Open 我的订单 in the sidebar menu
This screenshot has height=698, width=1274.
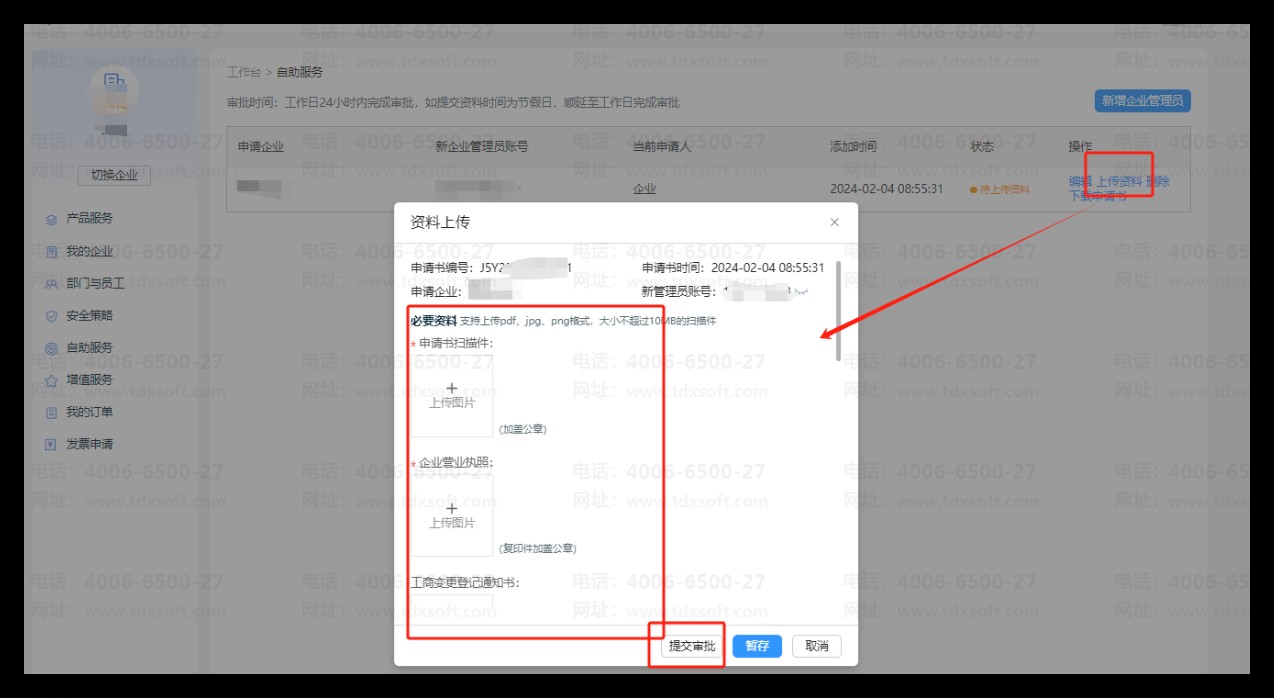coord(89,412)
